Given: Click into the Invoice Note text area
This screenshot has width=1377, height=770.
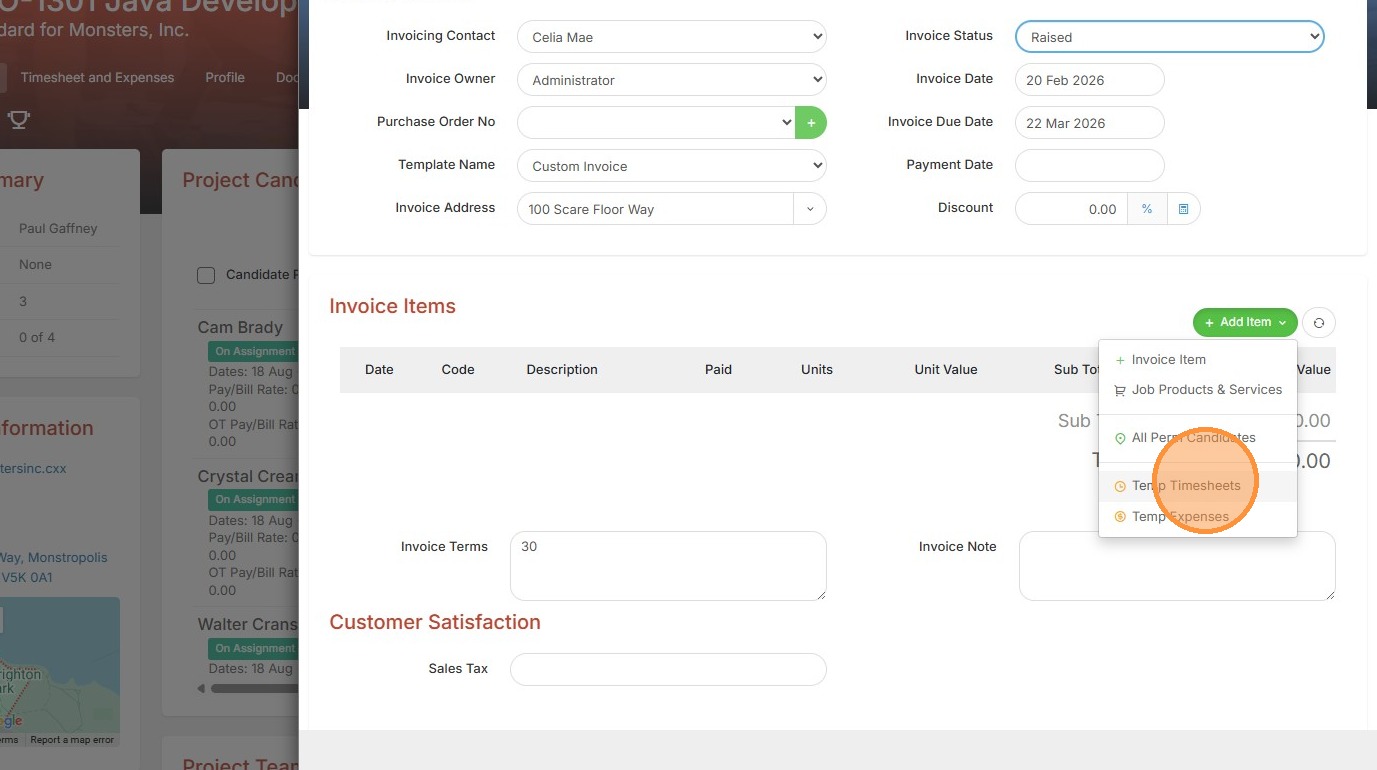Looking at the screenshot, I should point(1176,565).
